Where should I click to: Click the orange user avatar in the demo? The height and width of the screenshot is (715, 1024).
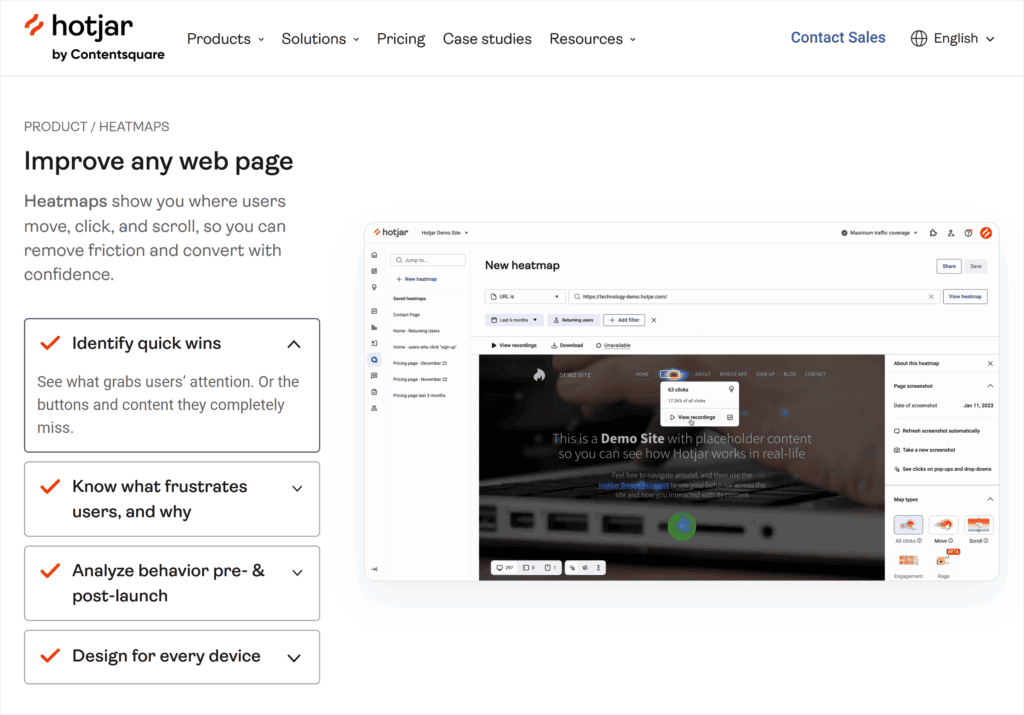point(985,233)
